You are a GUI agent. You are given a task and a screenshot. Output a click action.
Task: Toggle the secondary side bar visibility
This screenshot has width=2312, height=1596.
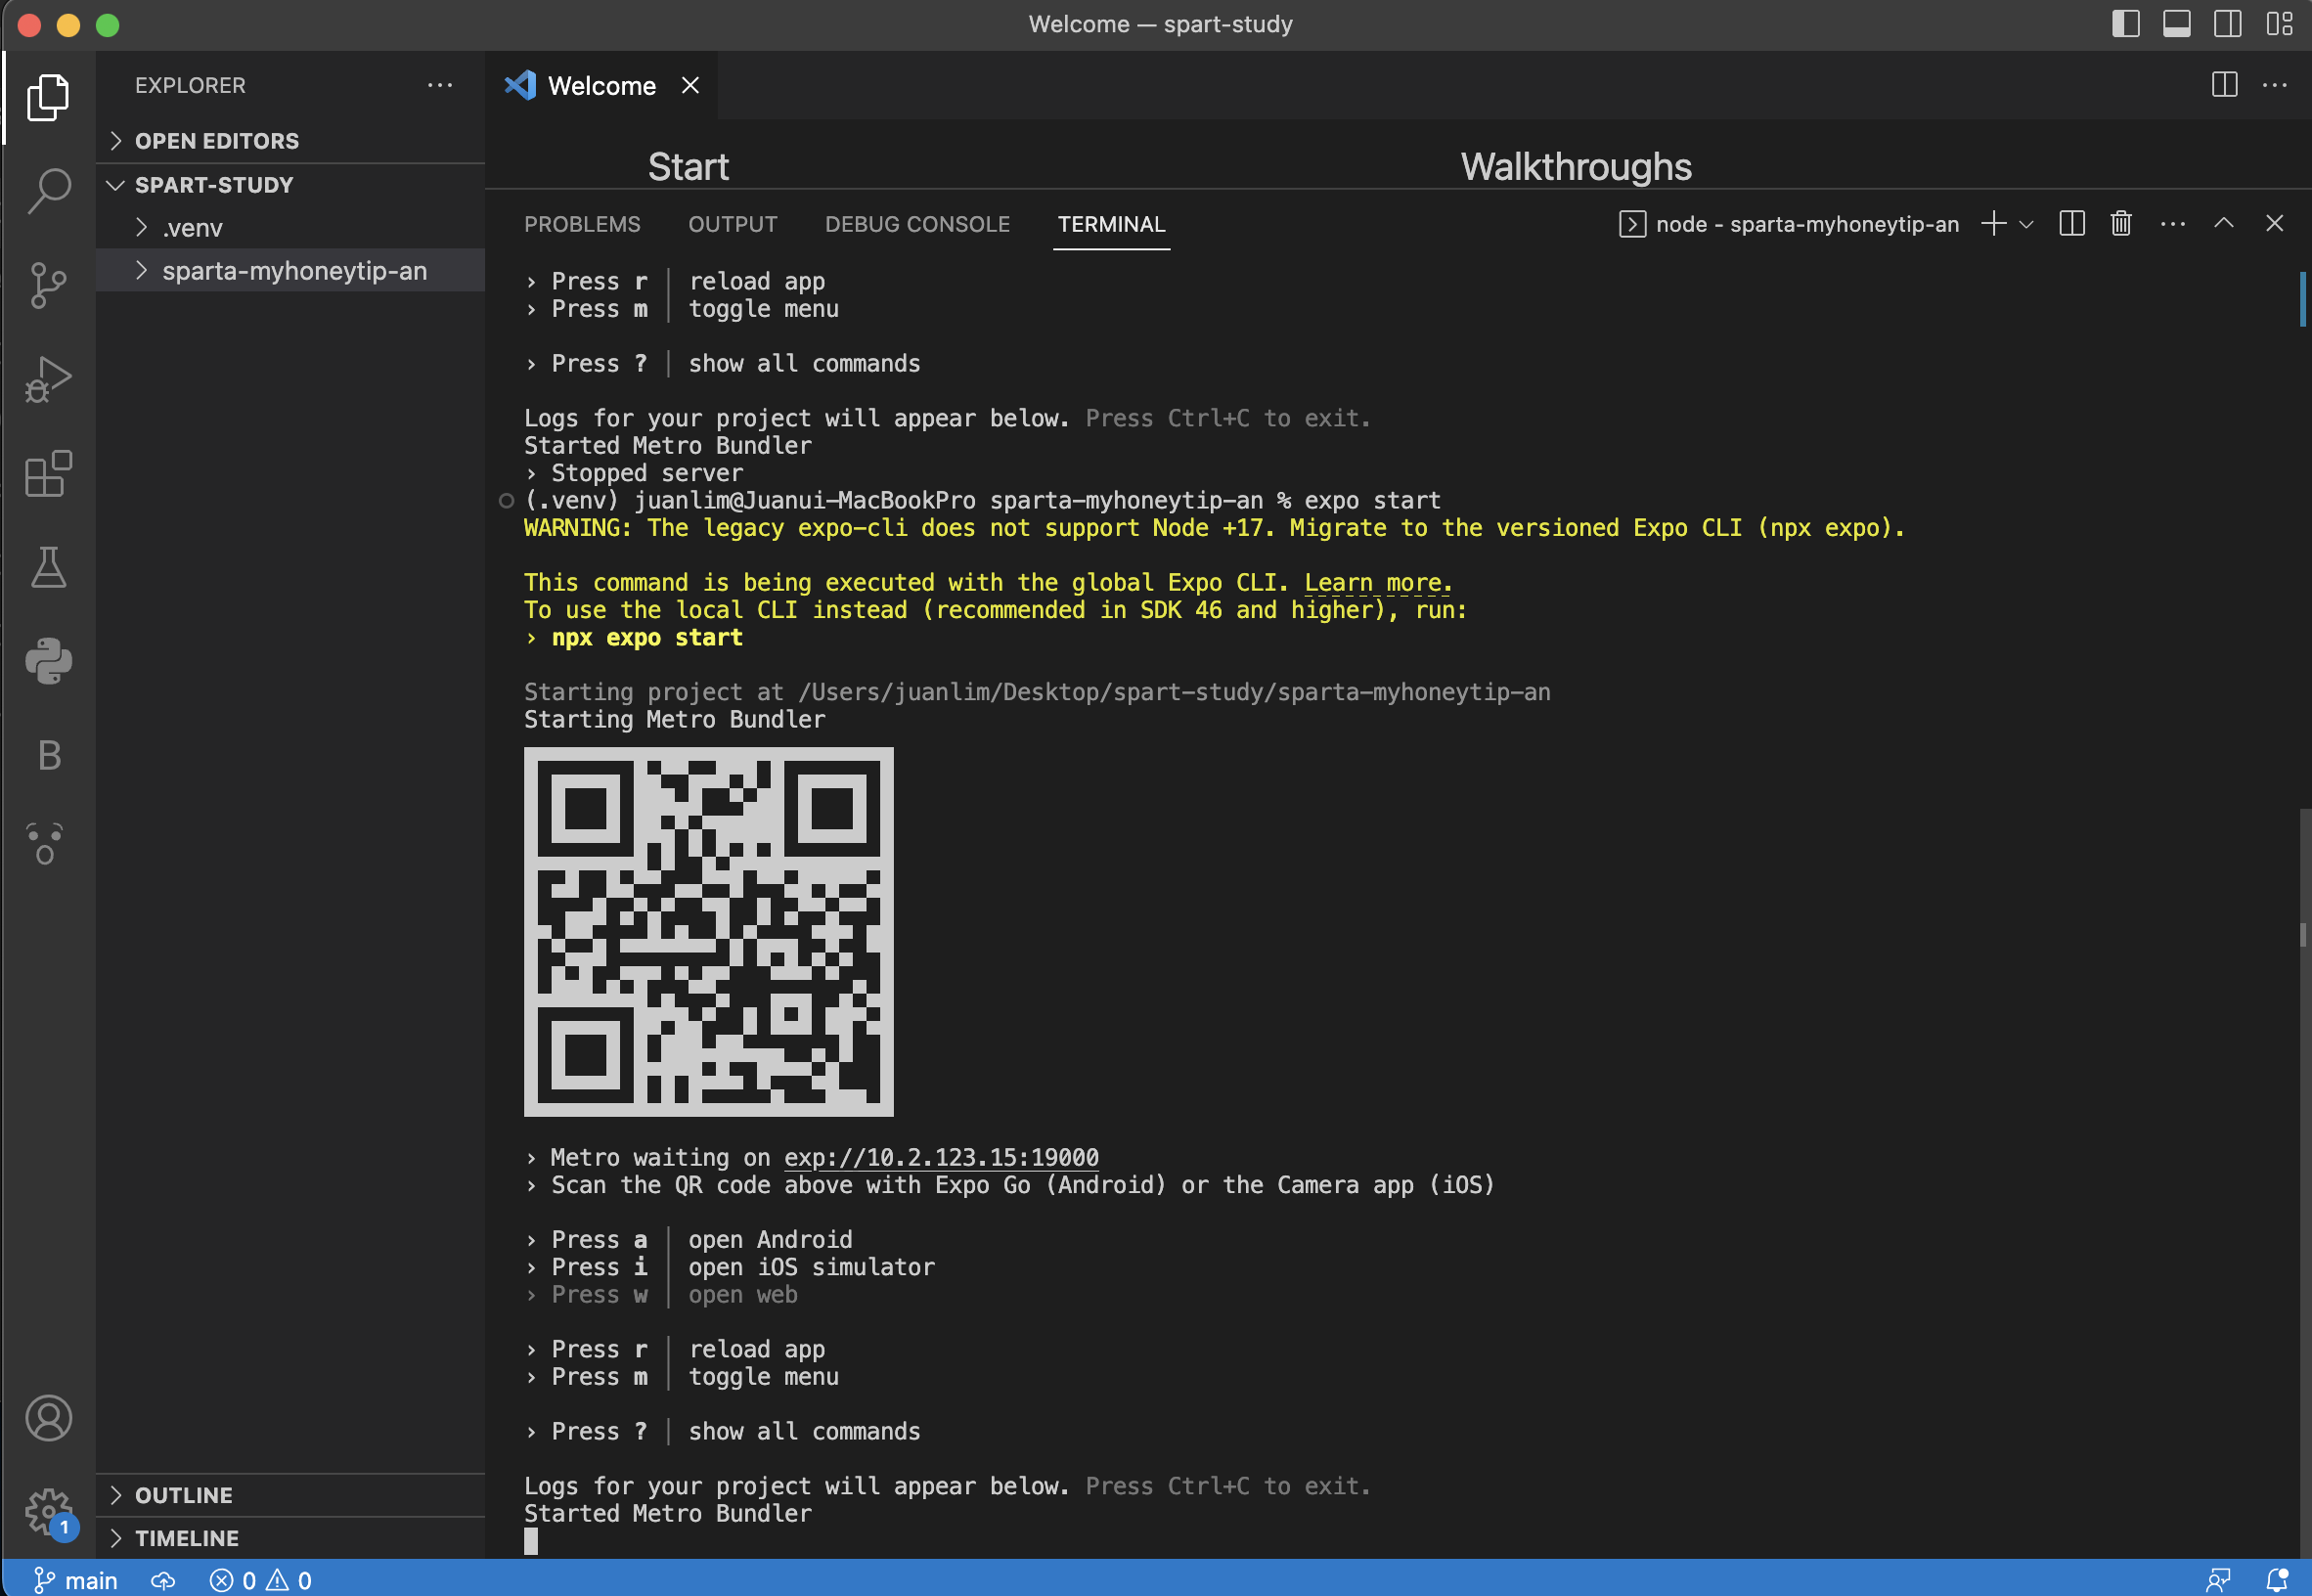click(x=2227, y=24)
